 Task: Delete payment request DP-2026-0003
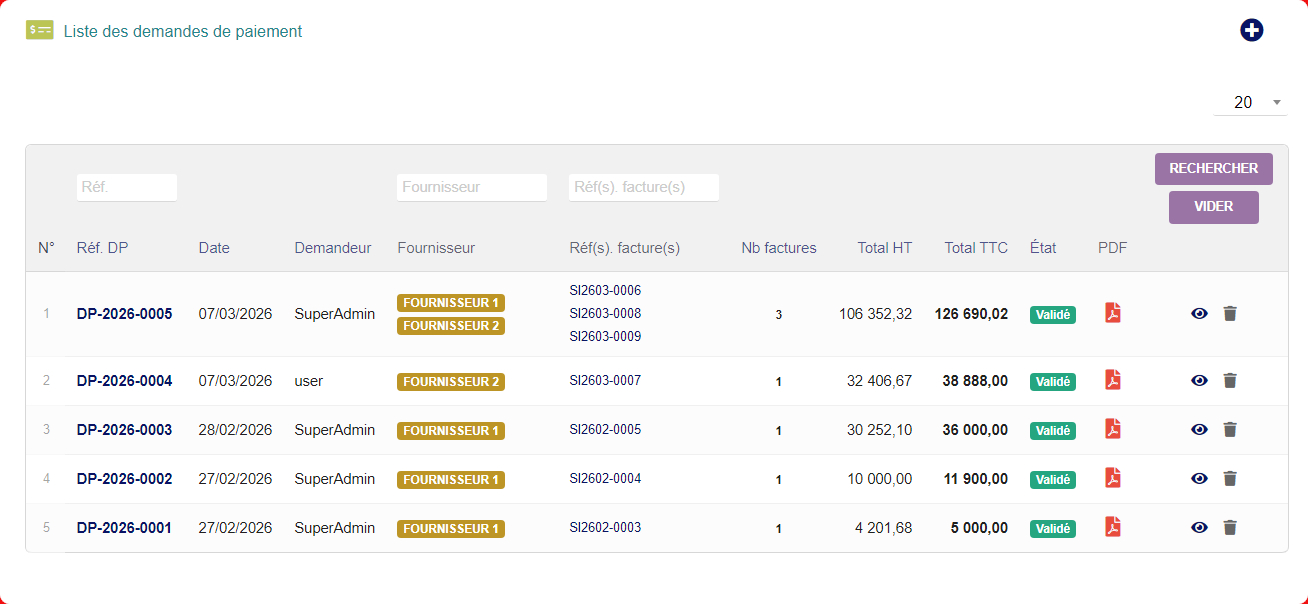(1230, 430)
